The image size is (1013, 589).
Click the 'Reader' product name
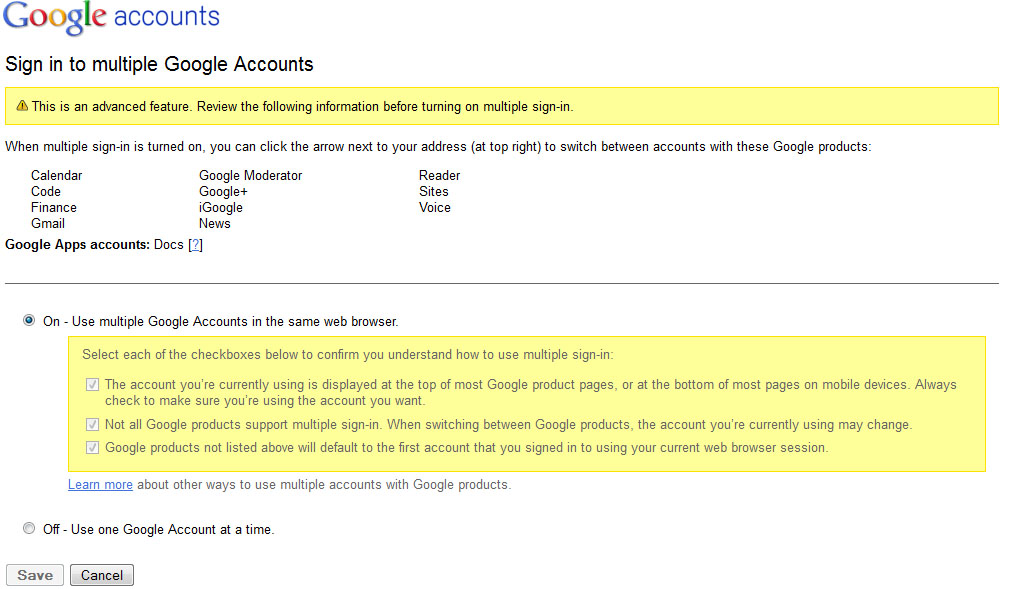pyautogui.click(x=439, y=176)
